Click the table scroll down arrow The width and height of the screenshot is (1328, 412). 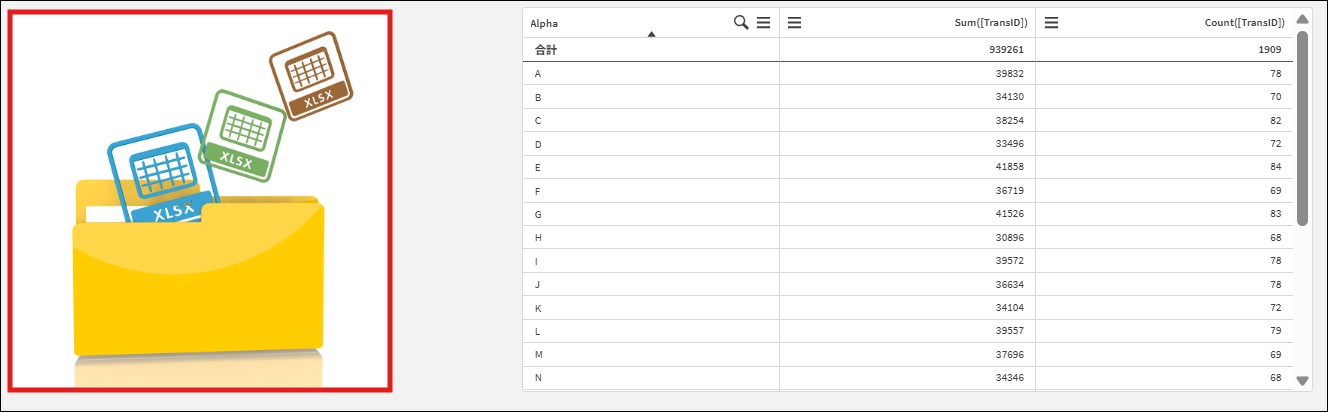pos(1302,380)
